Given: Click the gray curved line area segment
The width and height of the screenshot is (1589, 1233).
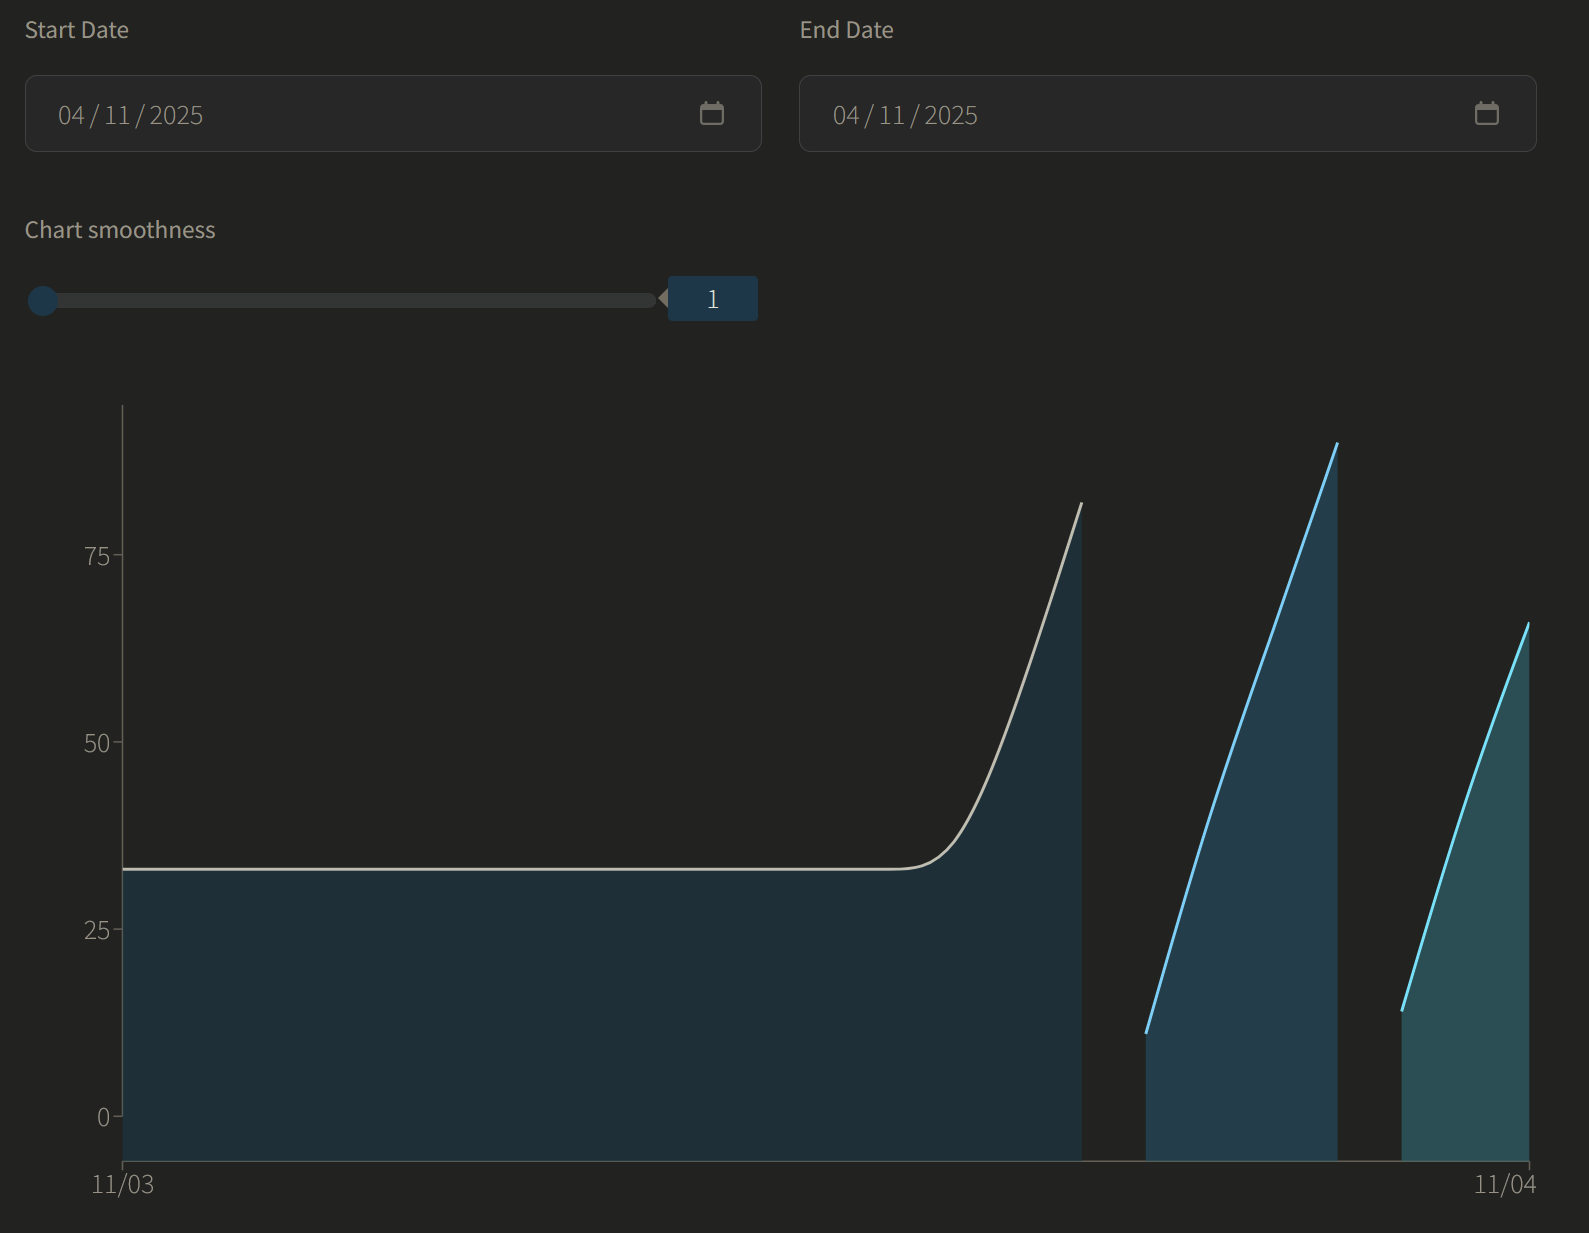Looking at the screenshot, I should pyautogui.click(x=602, y=1010).
